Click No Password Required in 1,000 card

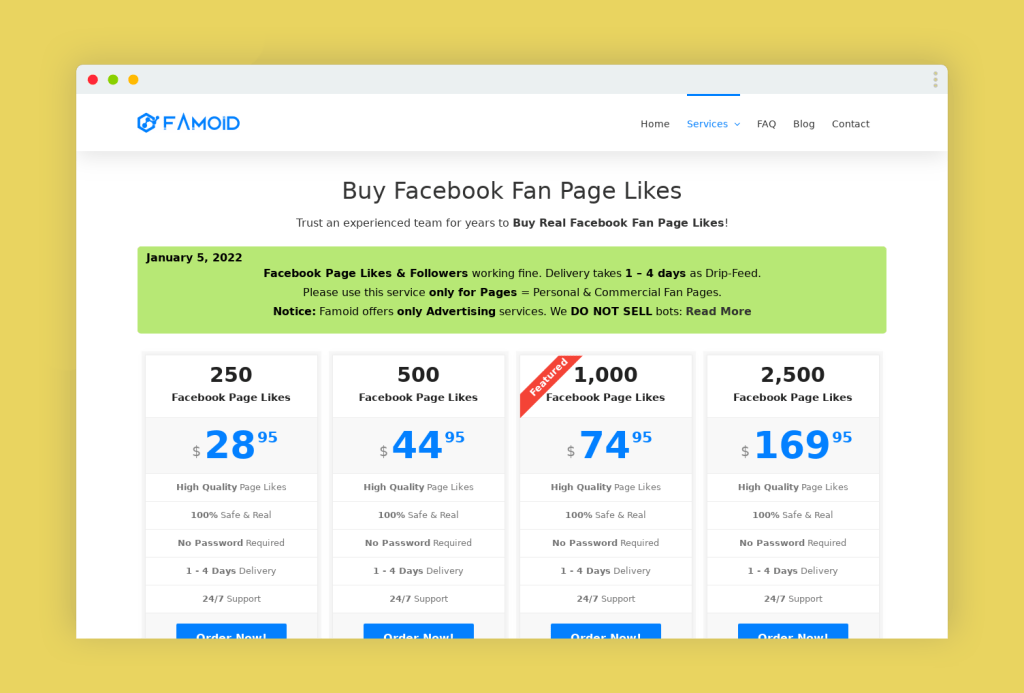click(x=605, y=543)
